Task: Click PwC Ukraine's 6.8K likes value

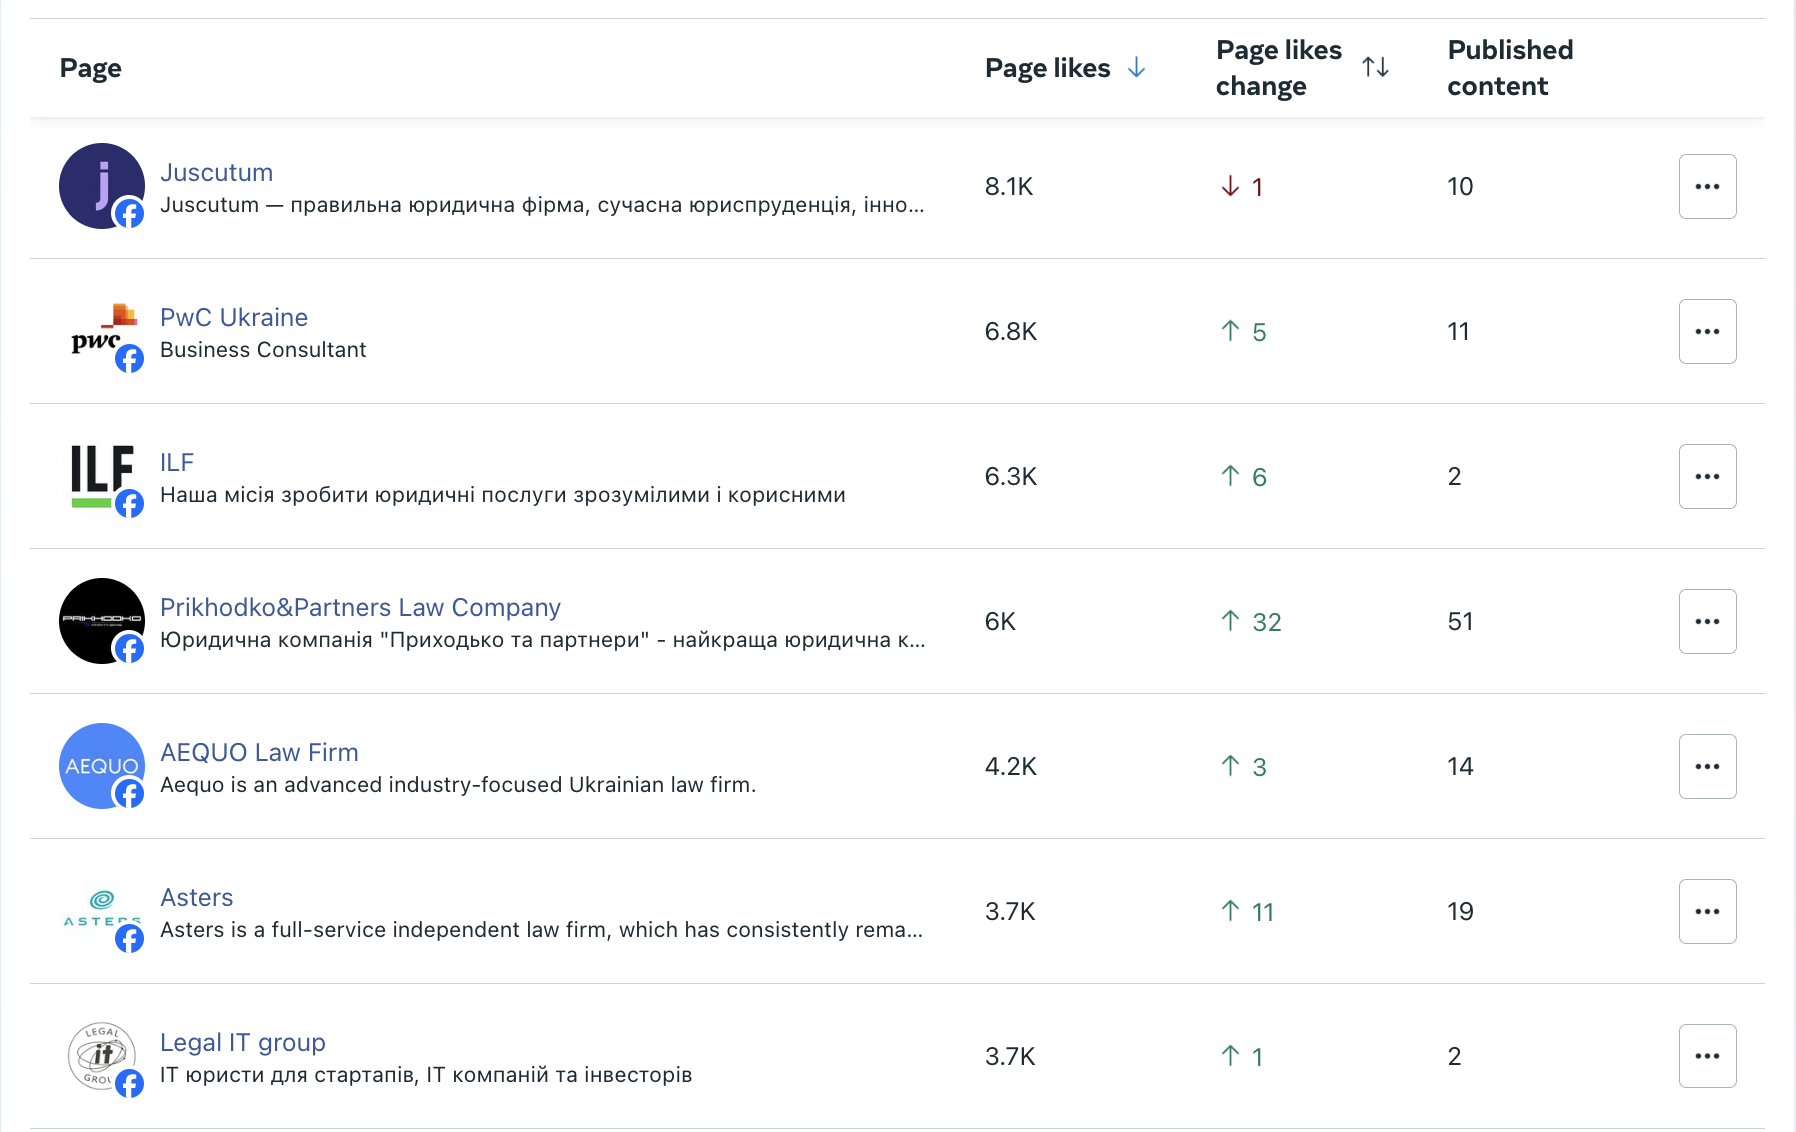Action: tap(1011, 331)
